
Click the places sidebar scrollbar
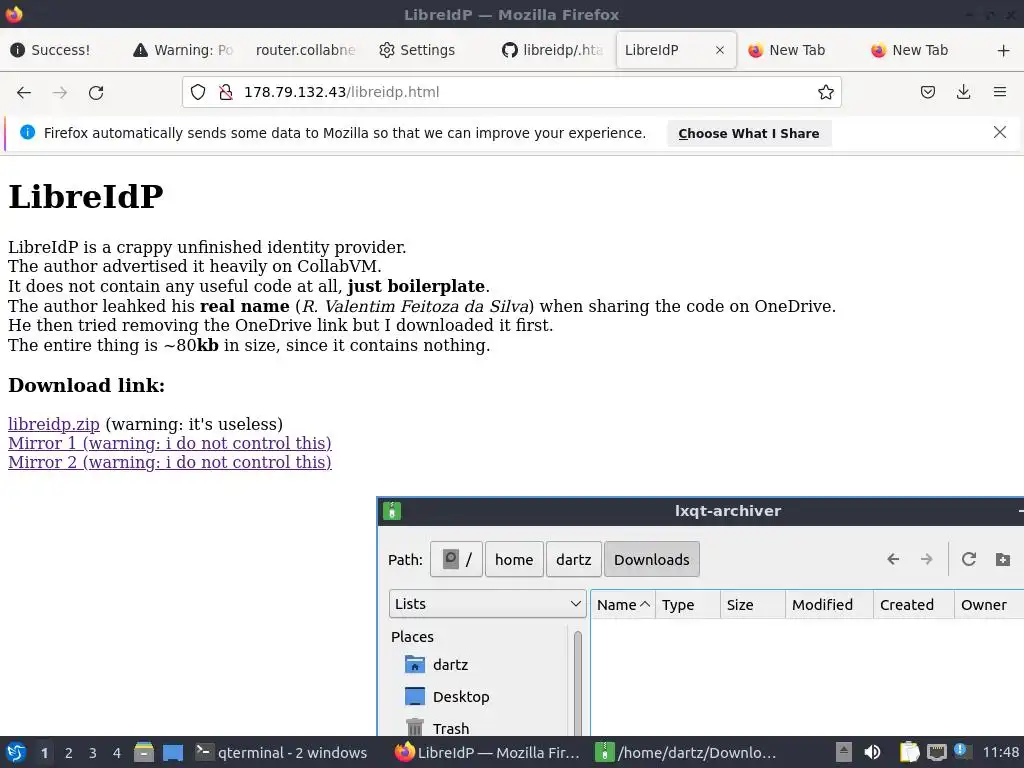pyautogui.click(x=578, y=682)
